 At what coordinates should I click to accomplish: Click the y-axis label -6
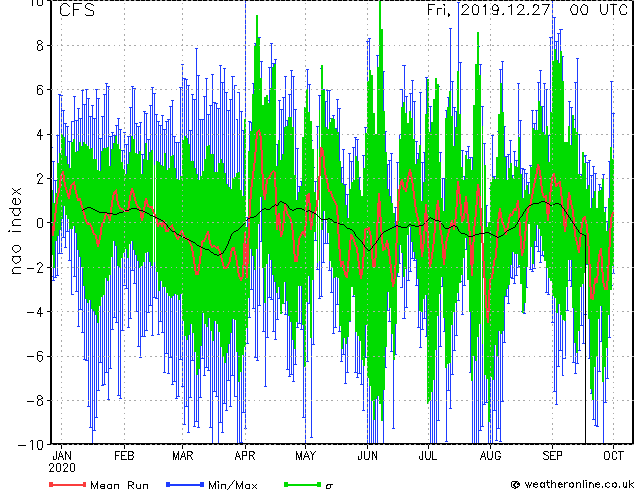click(x=35, y=356)
